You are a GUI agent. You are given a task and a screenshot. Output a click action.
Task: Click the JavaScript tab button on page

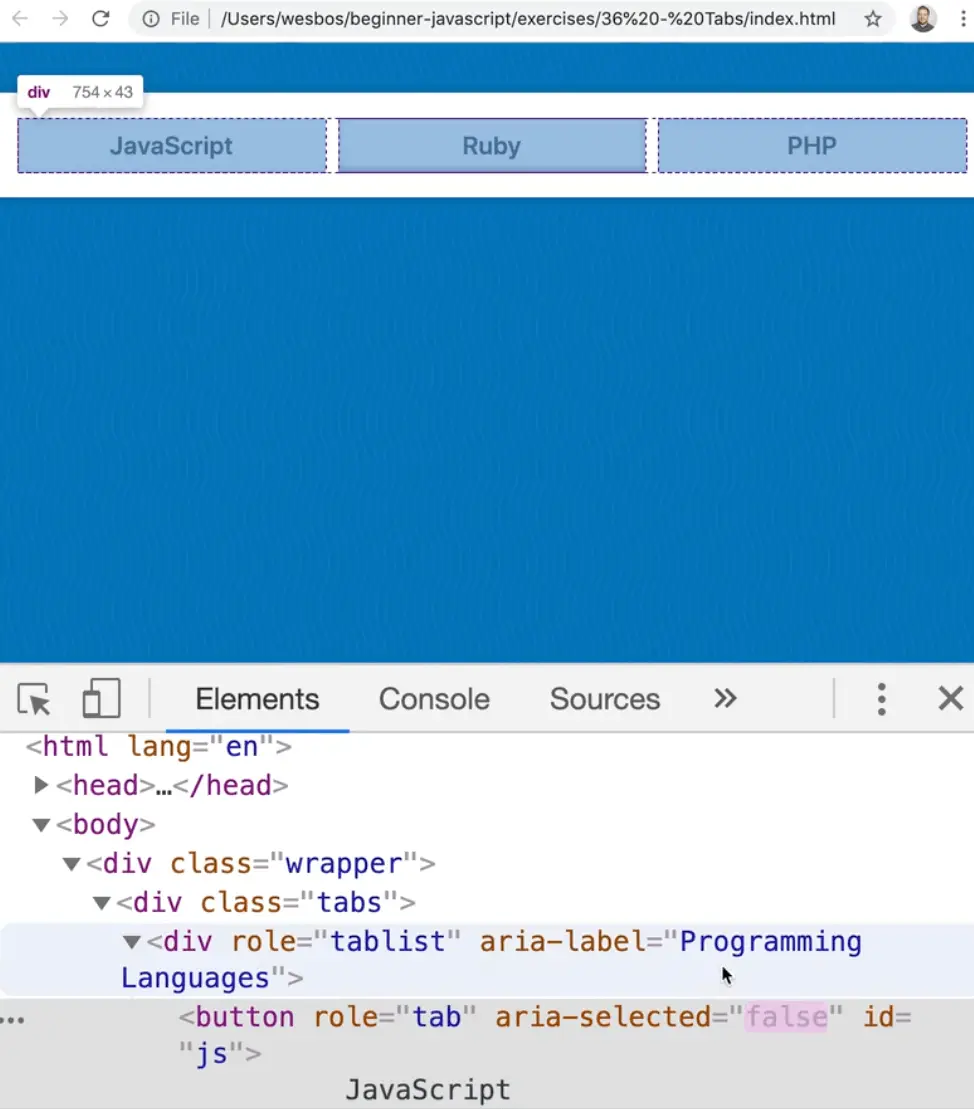point(171,146)
